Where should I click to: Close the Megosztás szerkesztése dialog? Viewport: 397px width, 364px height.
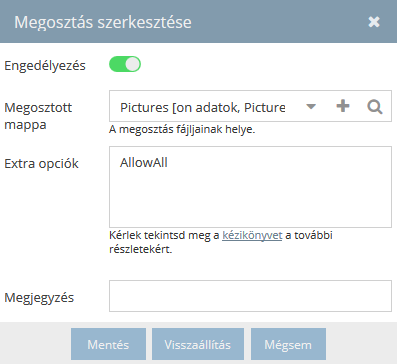374,22
